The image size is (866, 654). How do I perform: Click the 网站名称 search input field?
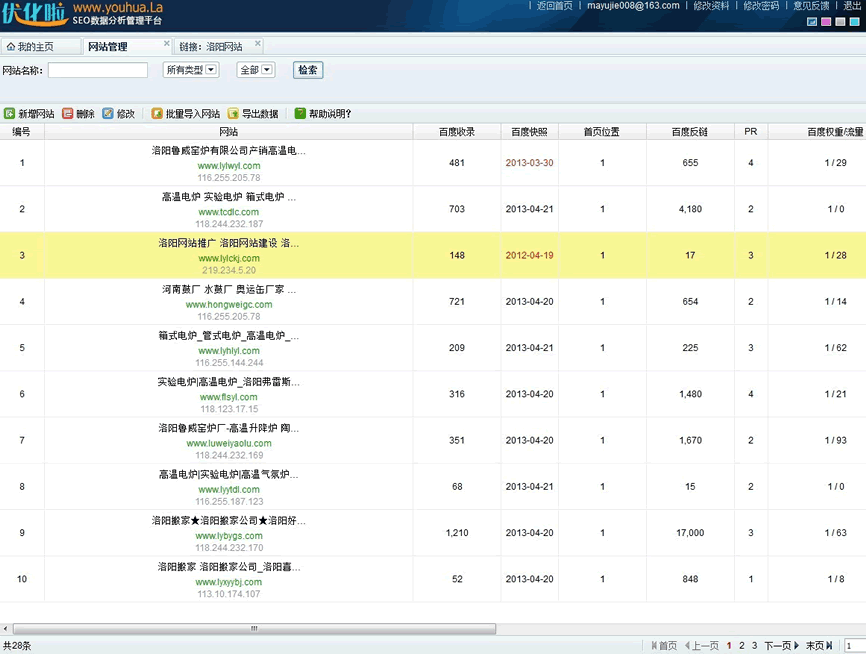98,70
